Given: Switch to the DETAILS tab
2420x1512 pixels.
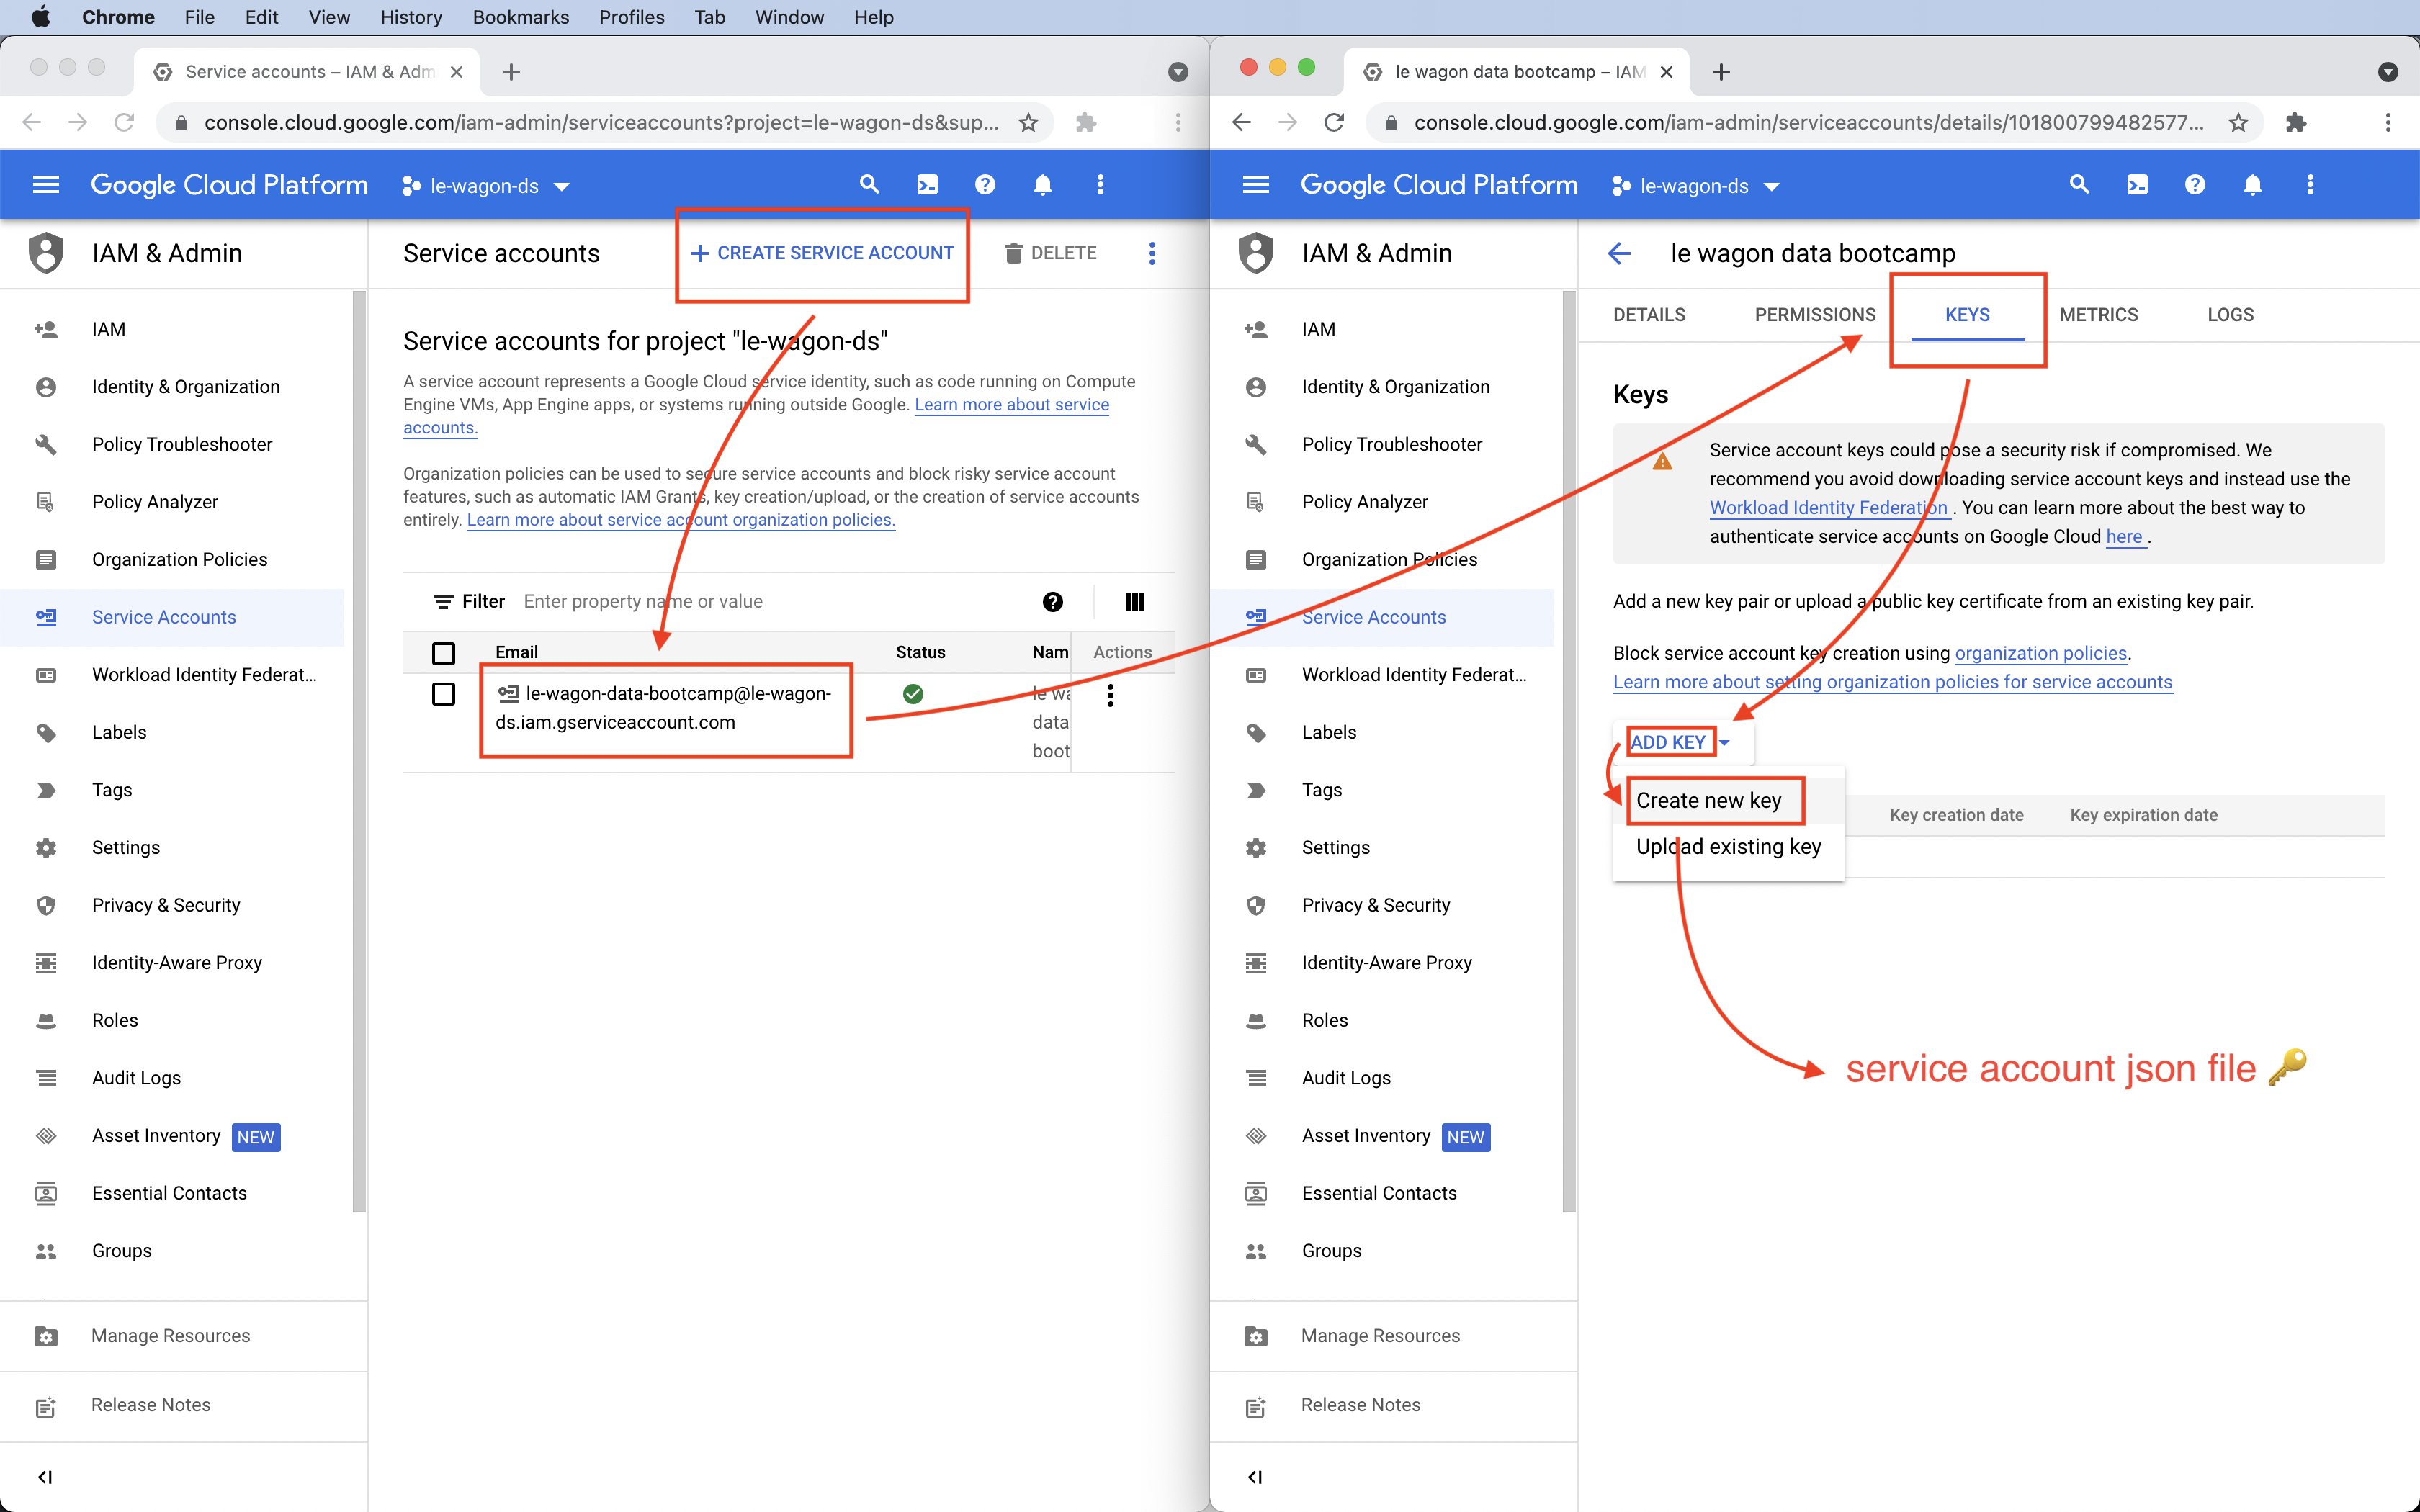Looking at the screenshot, I should click(x=1649, y=315).
